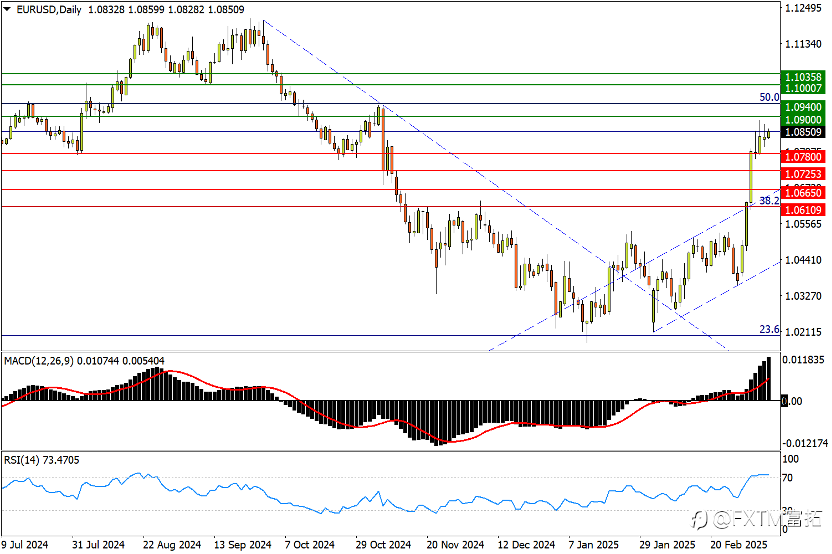Click the 7 Oct 2024 date label
832x554 pixels.
(x=310, y=545)
